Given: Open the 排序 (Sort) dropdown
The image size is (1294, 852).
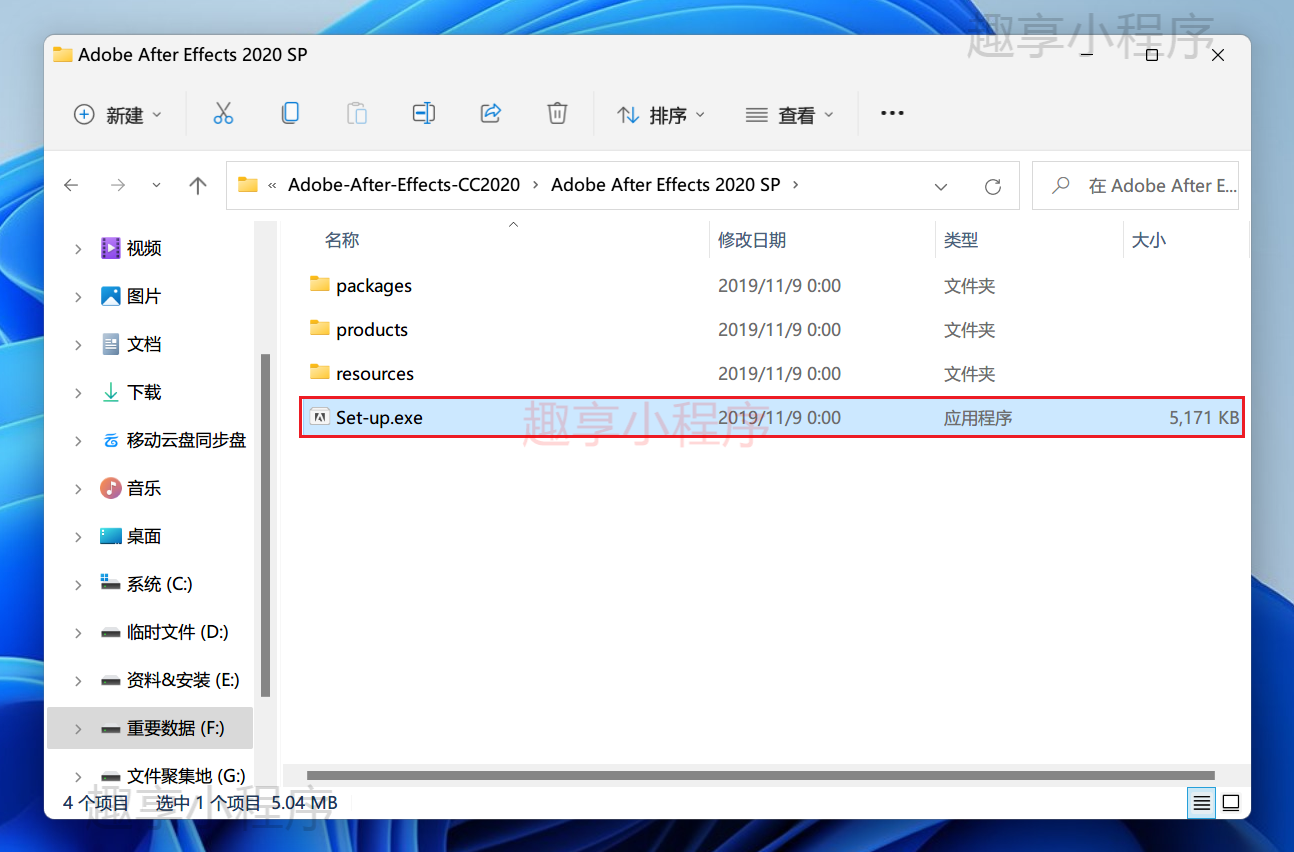Looking at the screenshot, I should pyautogui.click(x=661, y=115).
